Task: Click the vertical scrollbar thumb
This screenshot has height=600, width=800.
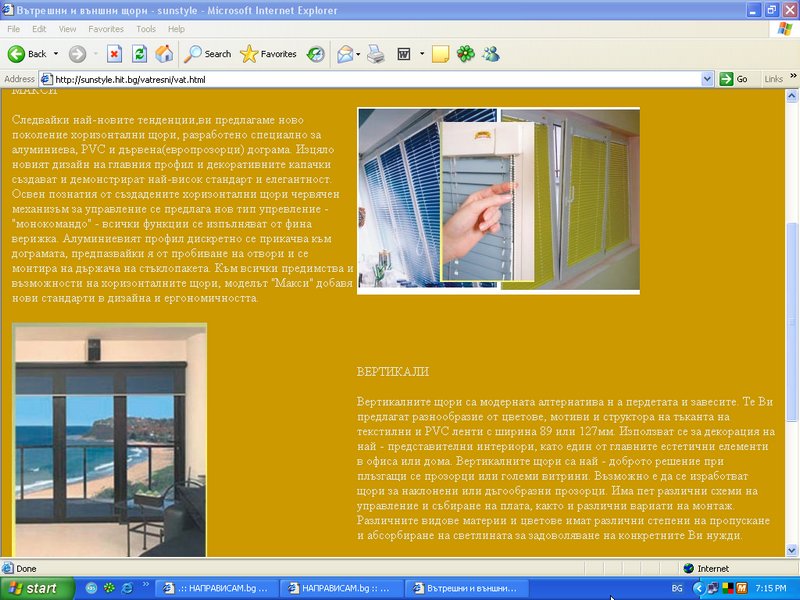Action: tap(791, 321)
